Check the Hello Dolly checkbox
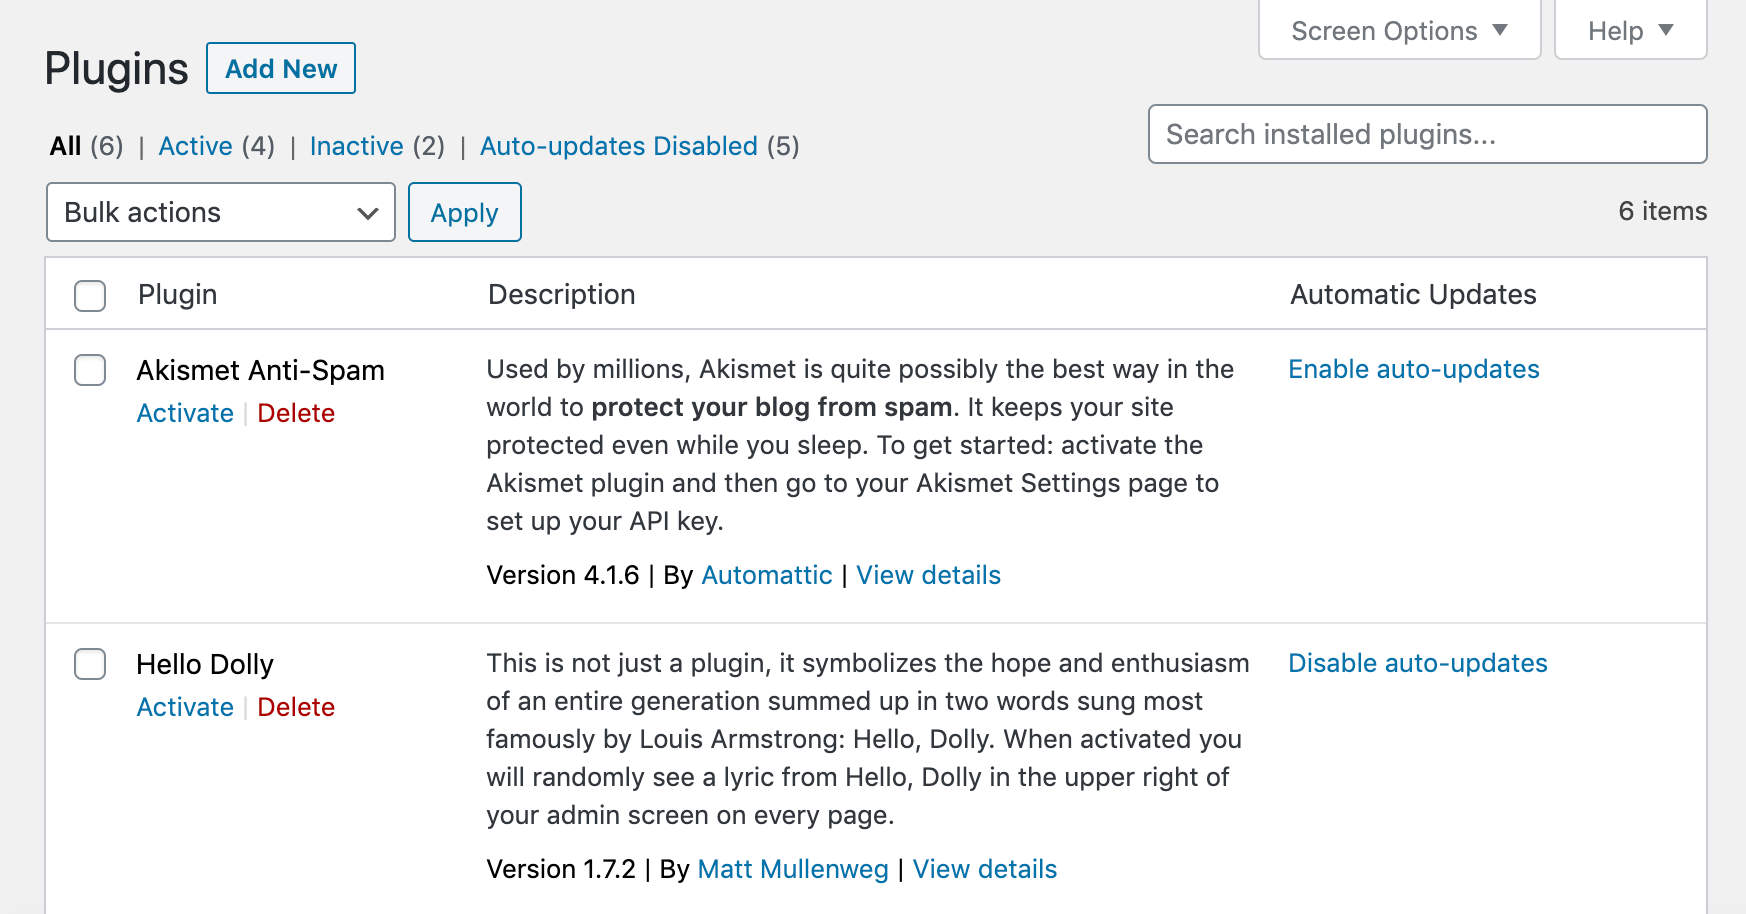Image resolution: width=1746 pixels, height=914 pixels. (x=89, y=664)
